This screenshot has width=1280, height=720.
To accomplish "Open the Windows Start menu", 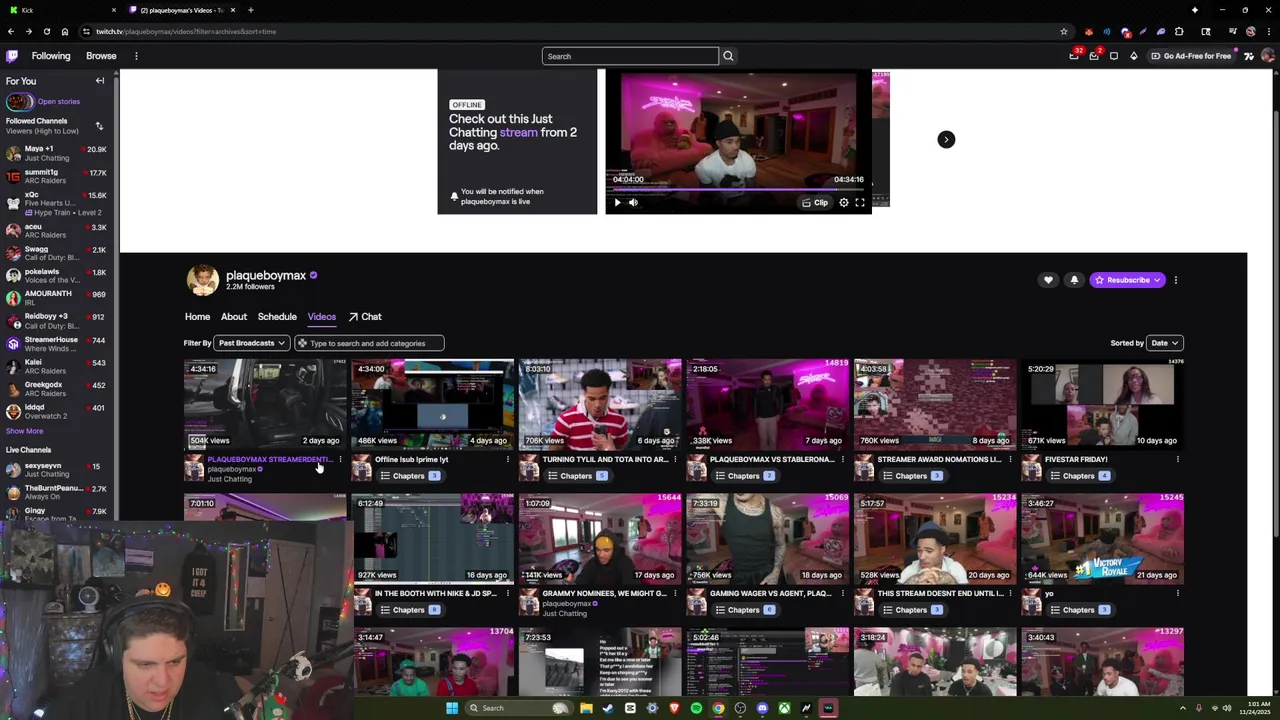I will coord(452,708).
